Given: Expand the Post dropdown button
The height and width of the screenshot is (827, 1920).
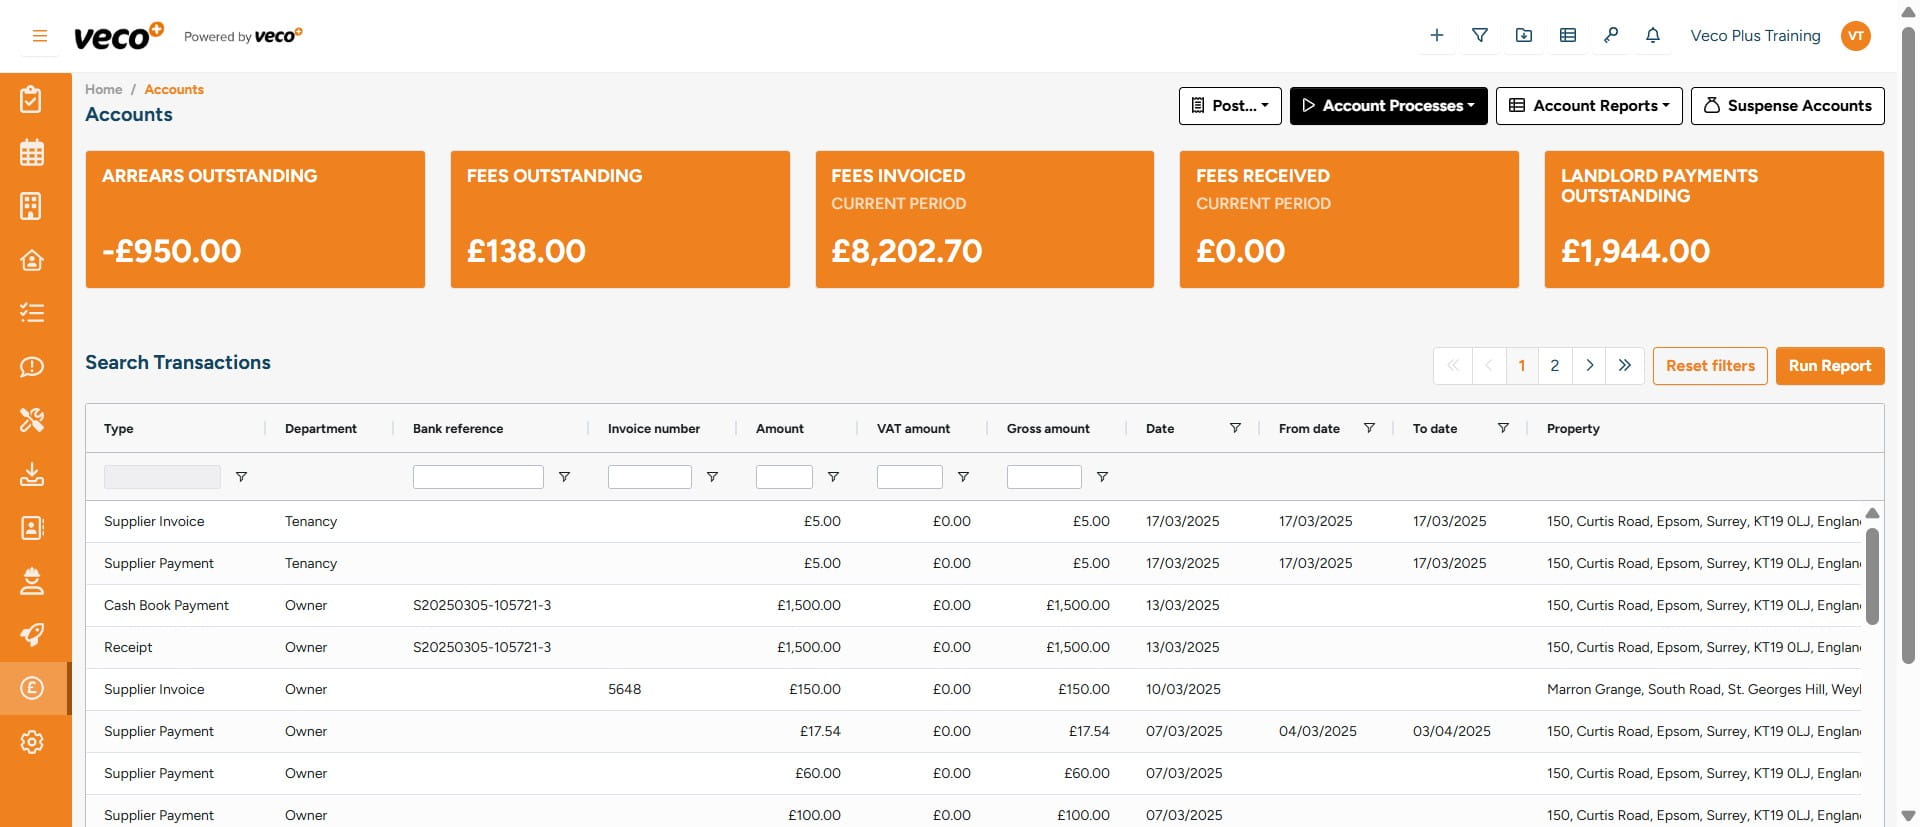Looking at the screenshot, I should coord(1230,106).
